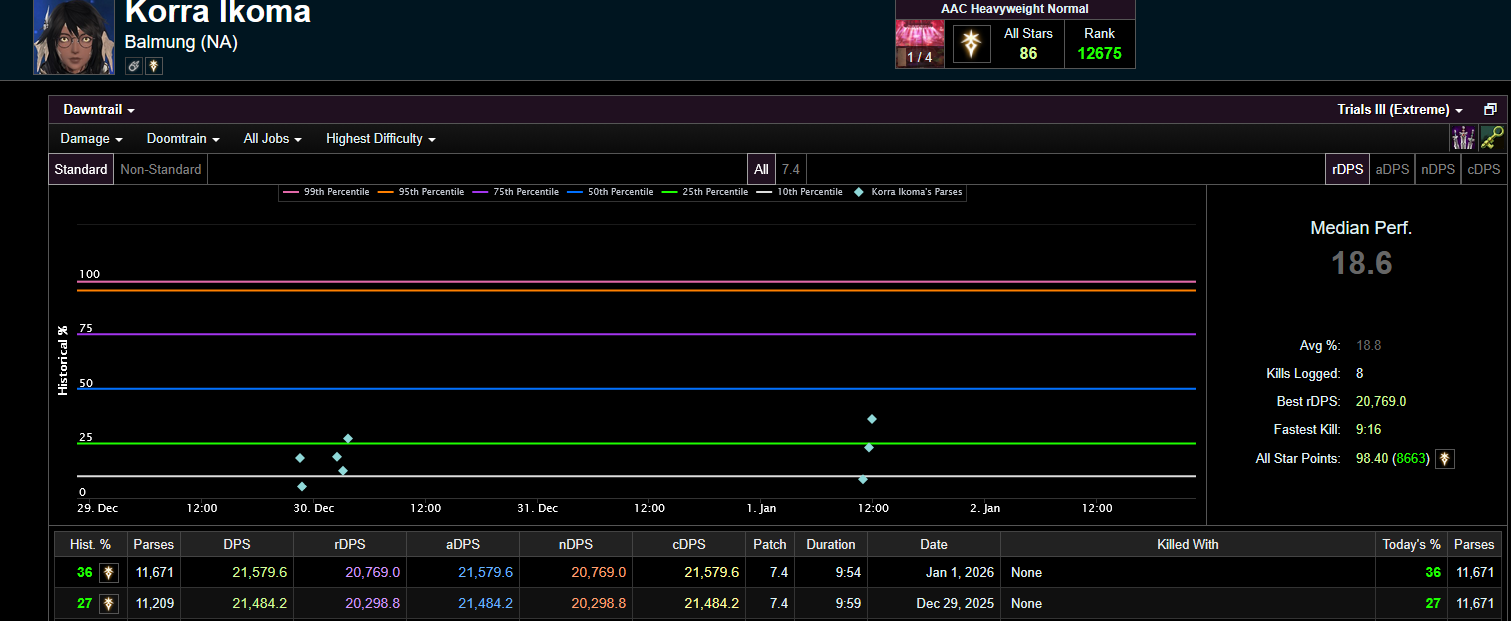Sort by the nDPS table column header
The image size is (1511, 621).
(576, 545)
